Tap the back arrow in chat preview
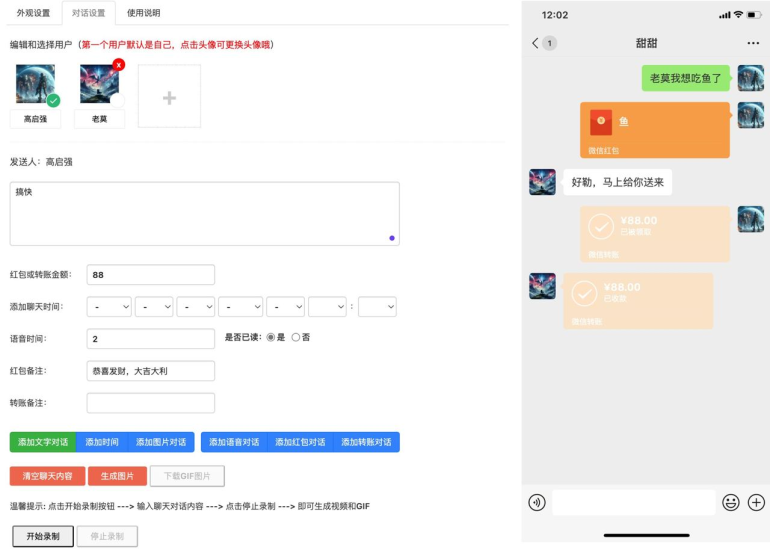This screenshot has width=770, height=550. (x=535, y=43)
